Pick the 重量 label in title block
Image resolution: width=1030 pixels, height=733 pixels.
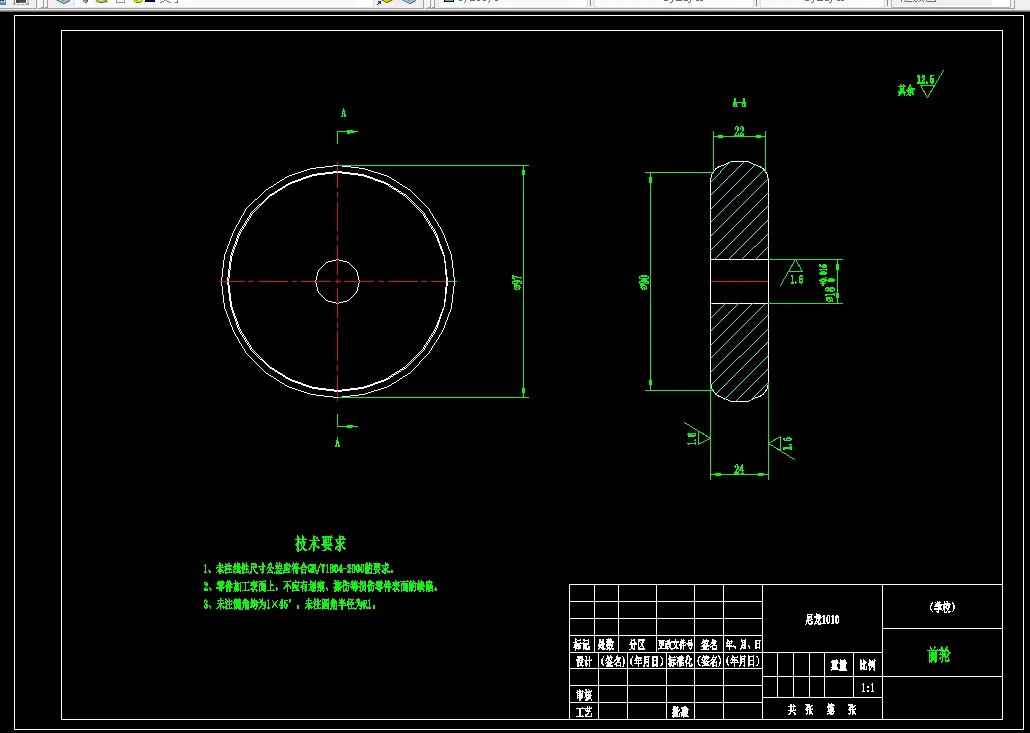(838, 665)
